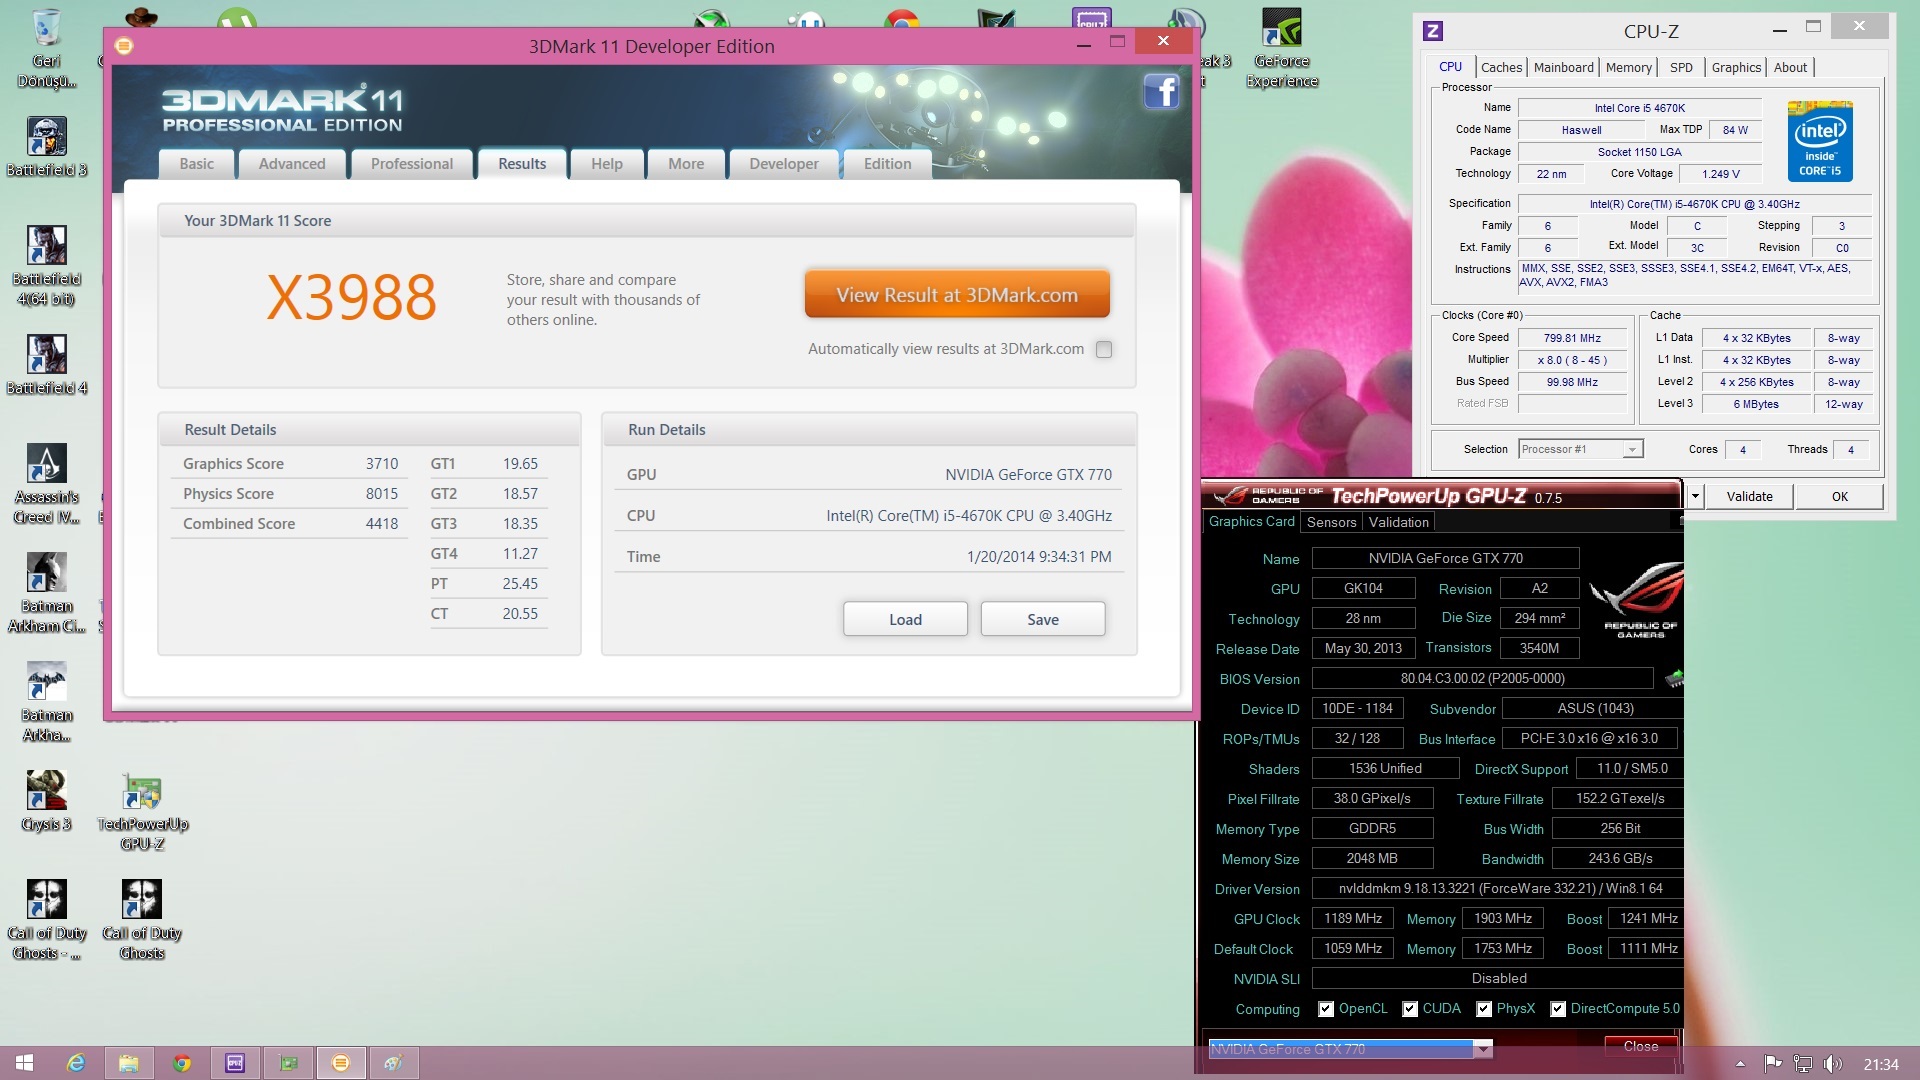
Task: Open dropdown arrow beside Validate in CPU-Z
Action: (1695, 496)
